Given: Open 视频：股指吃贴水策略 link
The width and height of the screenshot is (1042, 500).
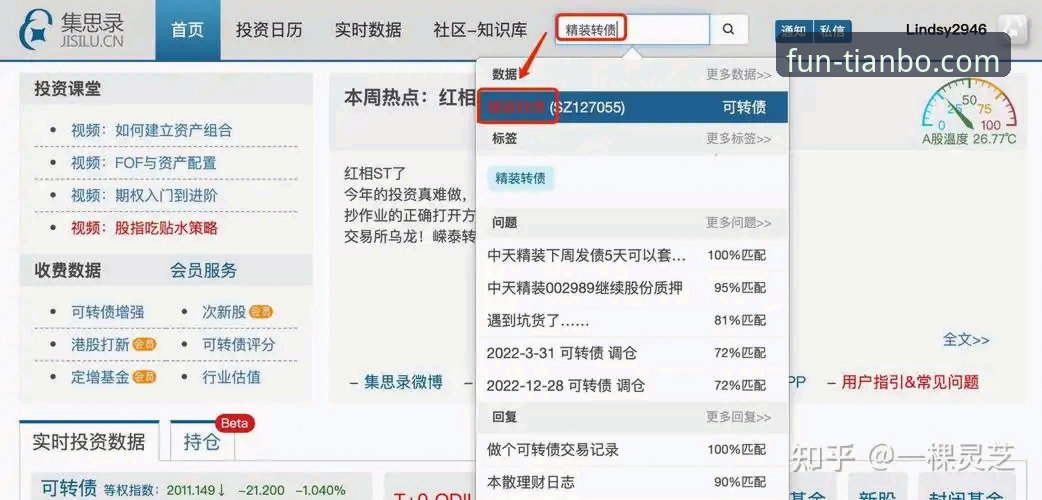Looking at the screenshot, I should click(x=144, y=228).
